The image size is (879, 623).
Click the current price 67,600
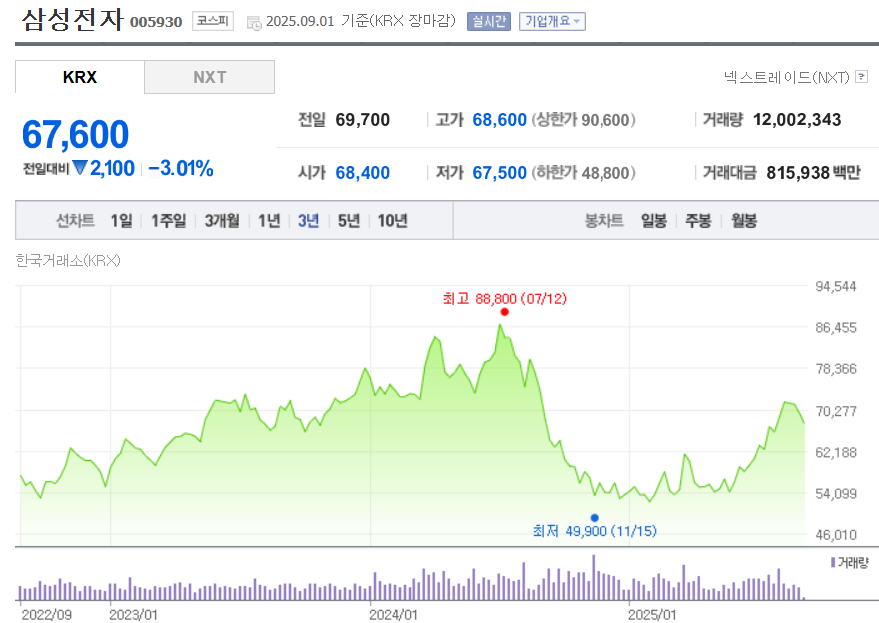point(75,135)
